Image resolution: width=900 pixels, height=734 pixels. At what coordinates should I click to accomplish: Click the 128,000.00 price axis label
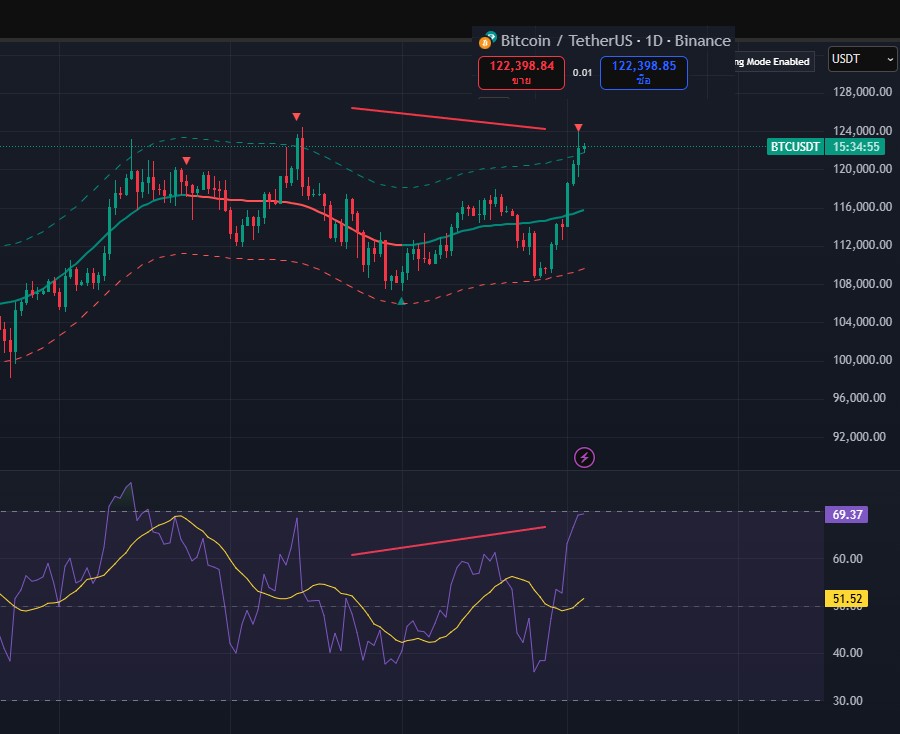[862, 92]
